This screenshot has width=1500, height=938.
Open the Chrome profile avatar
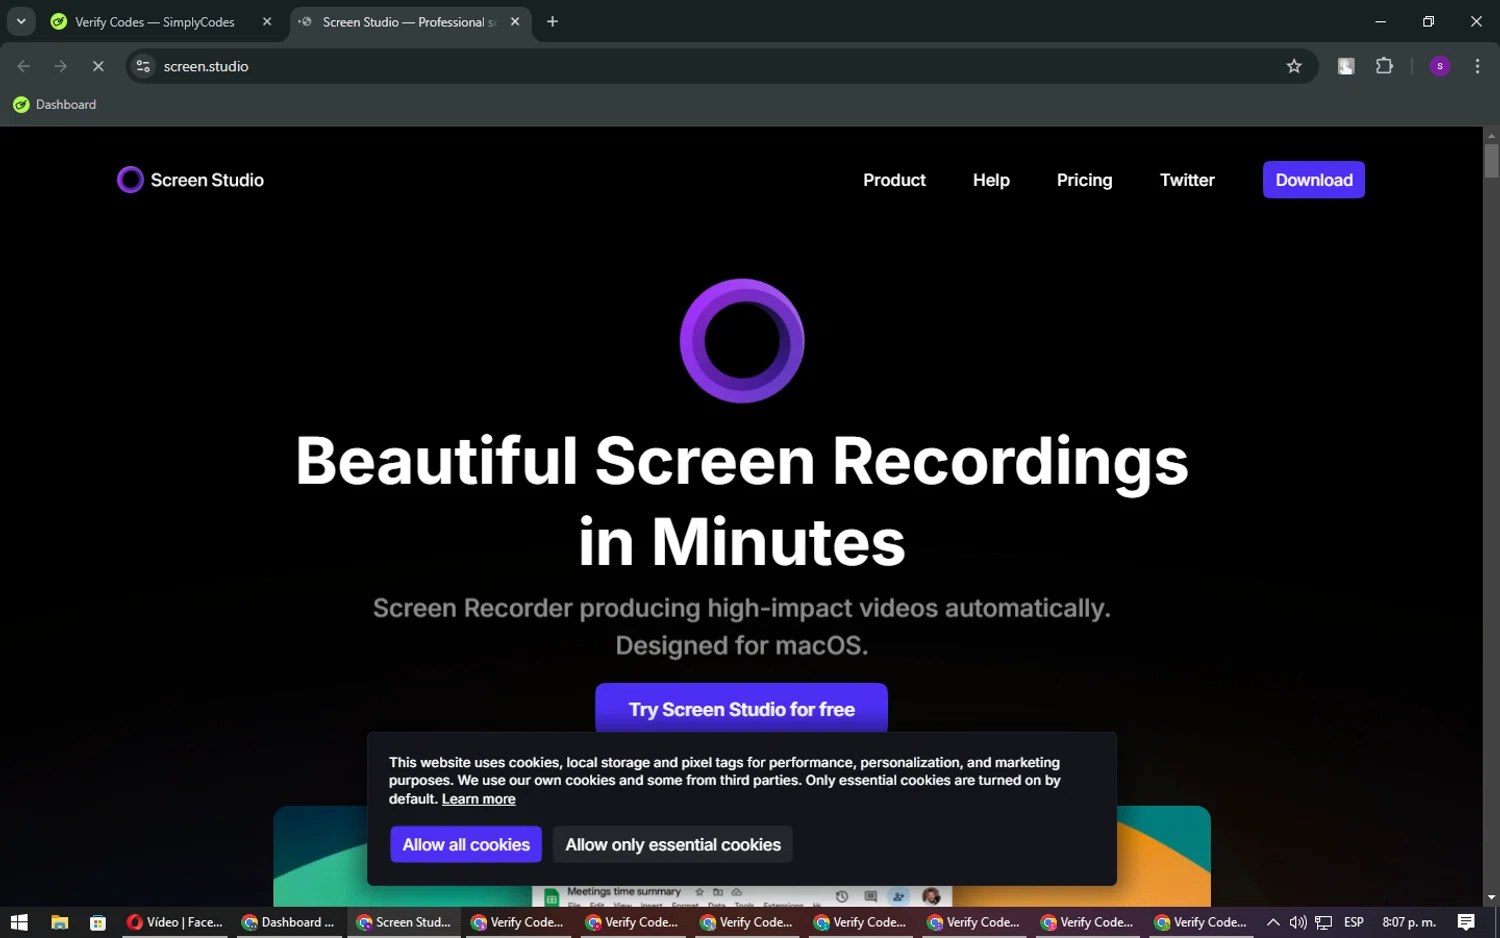[x=1440, y=66]
